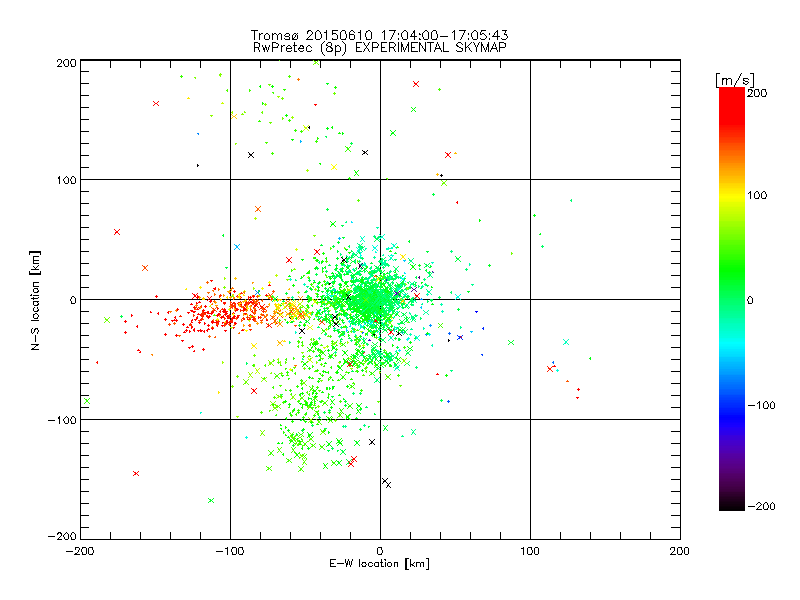Click the plot title 'Tromsø 20150610 17:04:00-17:05:43'

pyautogui.click(x=380, y=35)
